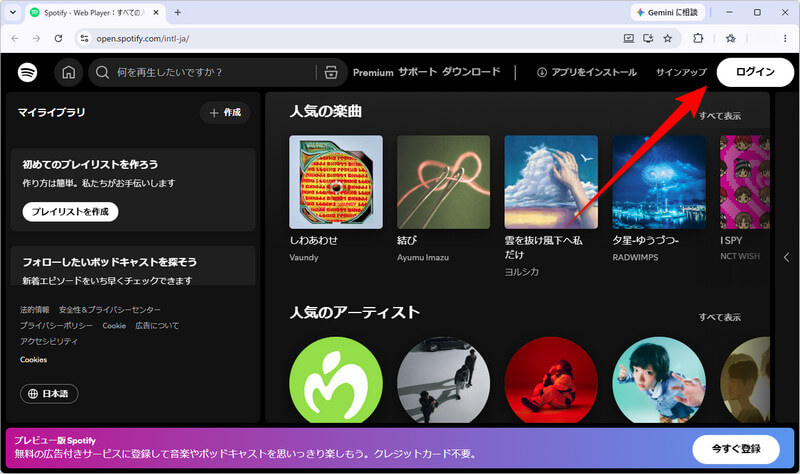Click the 人気の楽曲 heading
Viewport: 800px width, 474px height.
(326, 111)
